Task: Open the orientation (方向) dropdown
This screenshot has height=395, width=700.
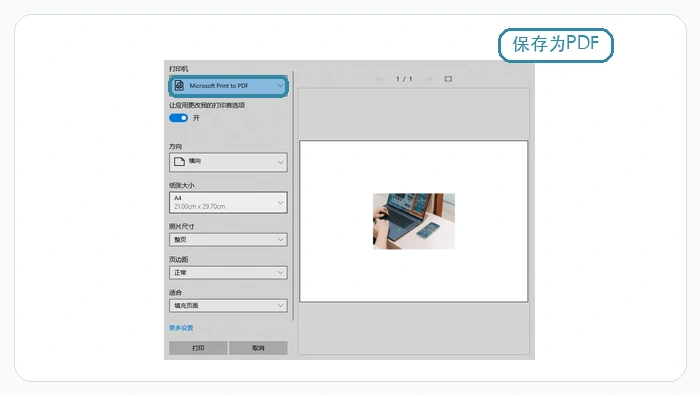Action: (x=228, y=162)
